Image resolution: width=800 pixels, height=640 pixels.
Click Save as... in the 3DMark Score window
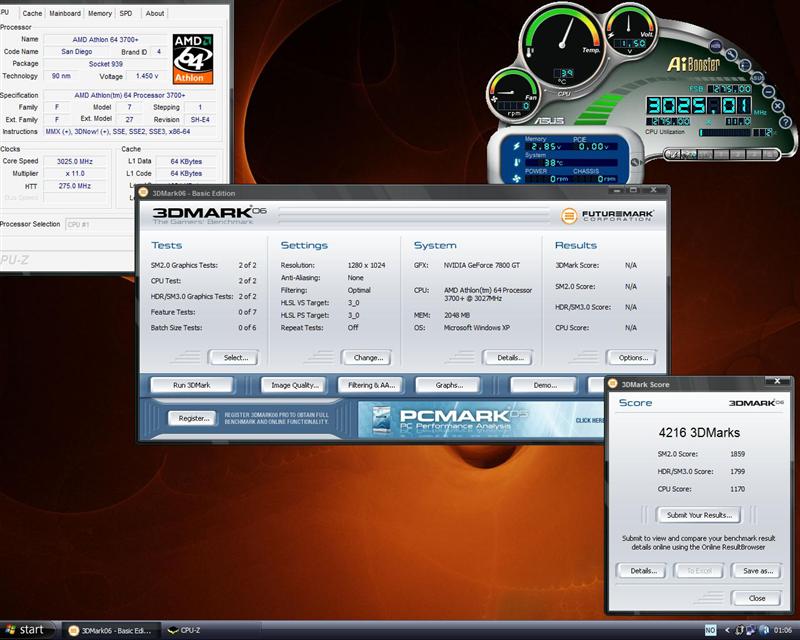[x=757, y=571]
